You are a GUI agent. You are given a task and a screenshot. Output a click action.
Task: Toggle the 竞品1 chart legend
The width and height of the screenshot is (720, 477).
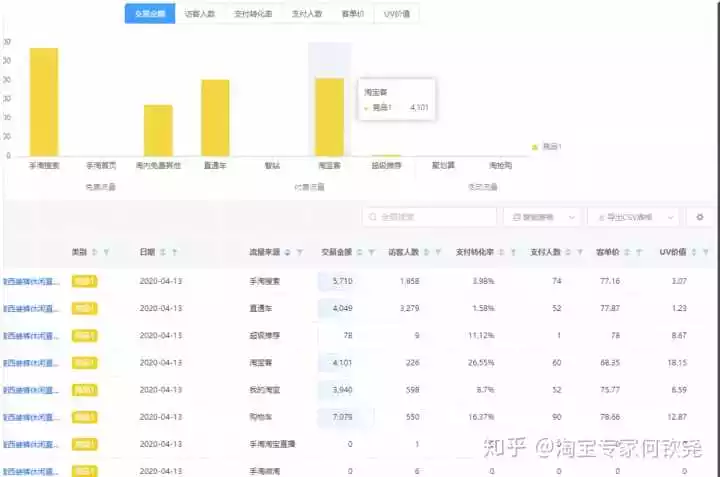(x=546, y=146)
